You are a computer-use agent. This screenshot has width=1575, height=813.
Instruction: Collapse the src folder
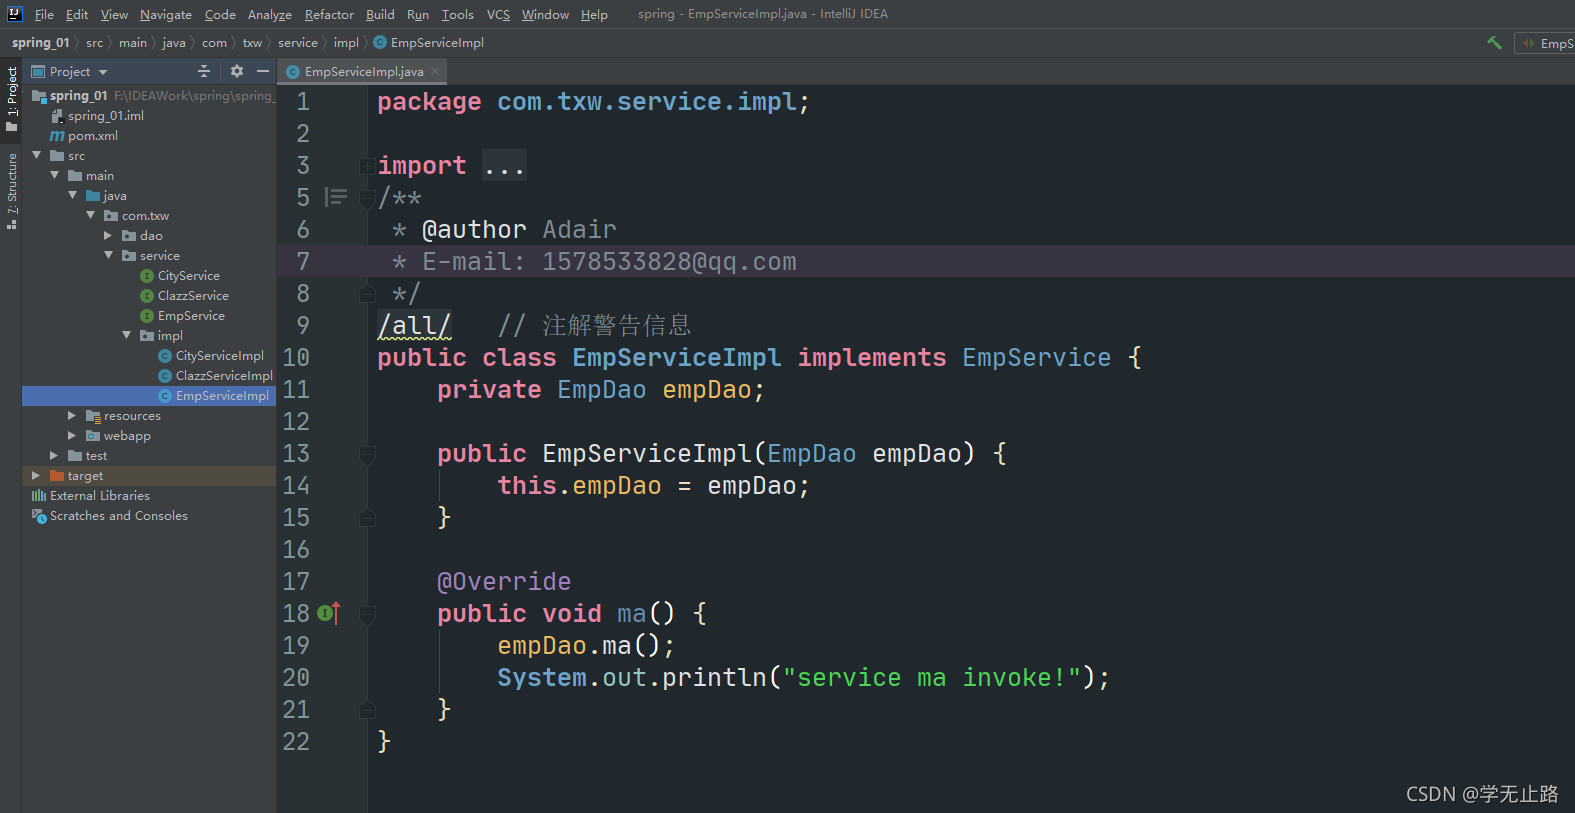37,155
